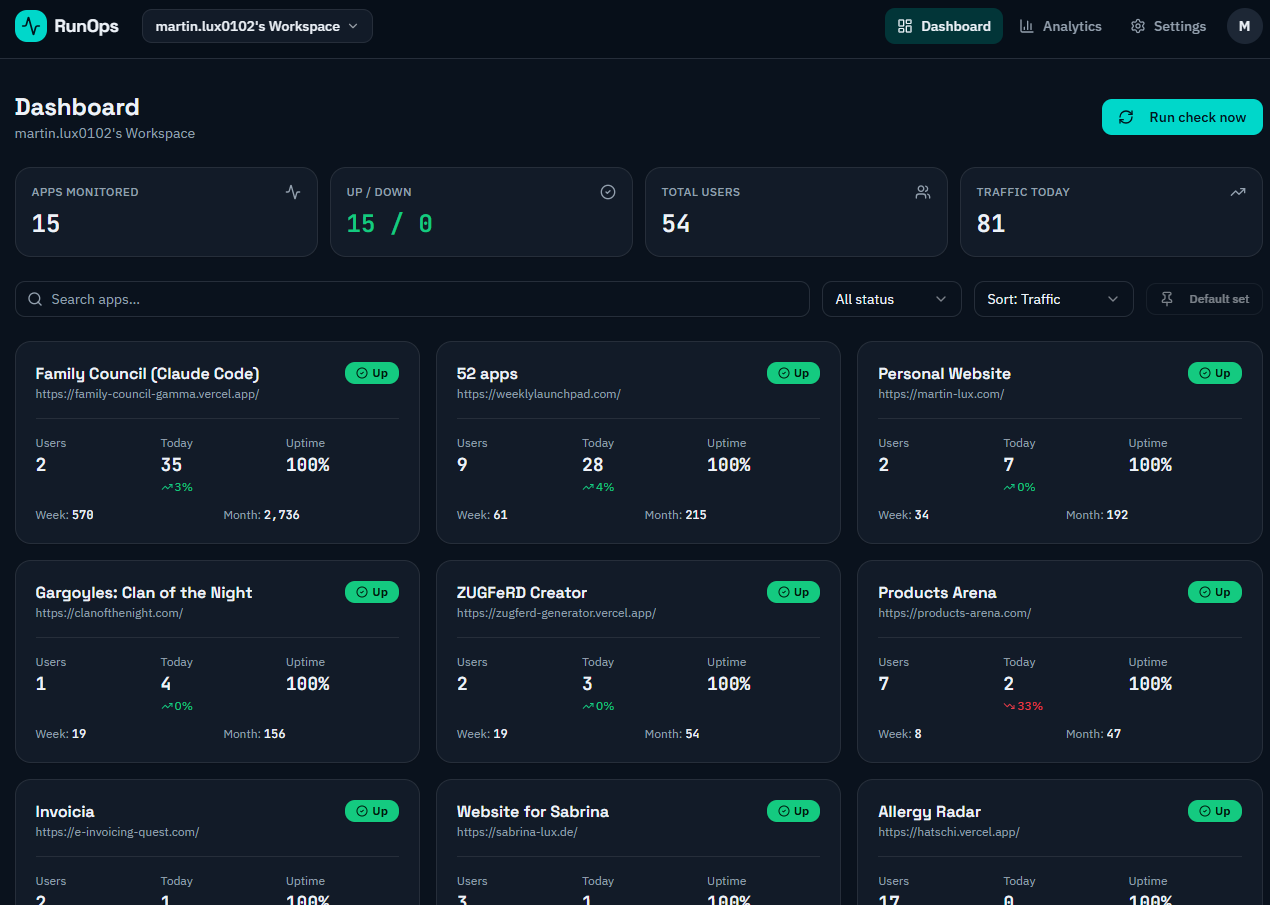Screen dimensions: 1270x905
Task: Click the Traffic Today value 81
Action: [991, 224]
